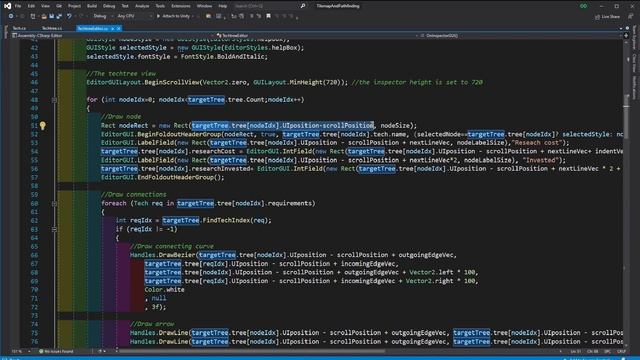
Task: Click the Undo toolbar icon
Action: pos(69,16)
